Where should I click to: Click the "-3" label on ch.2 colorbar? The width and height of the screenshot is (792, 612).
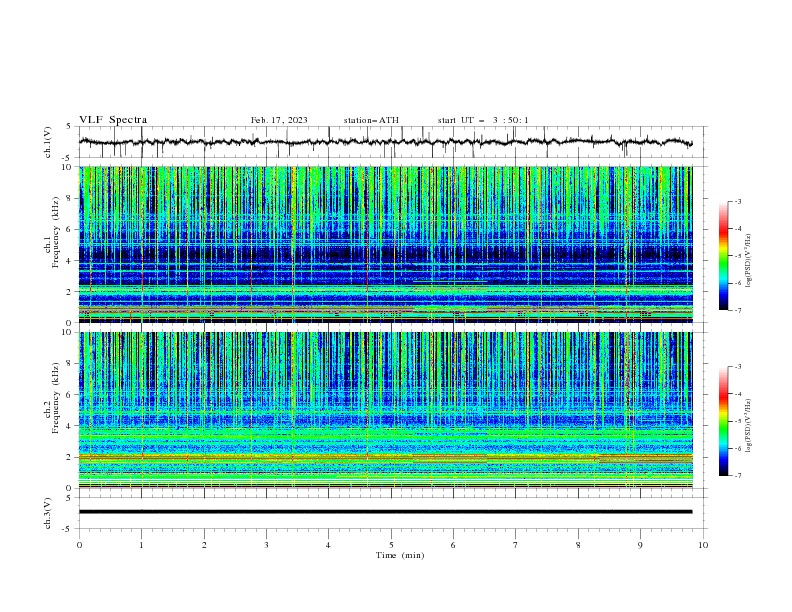(x=738, y=367)
